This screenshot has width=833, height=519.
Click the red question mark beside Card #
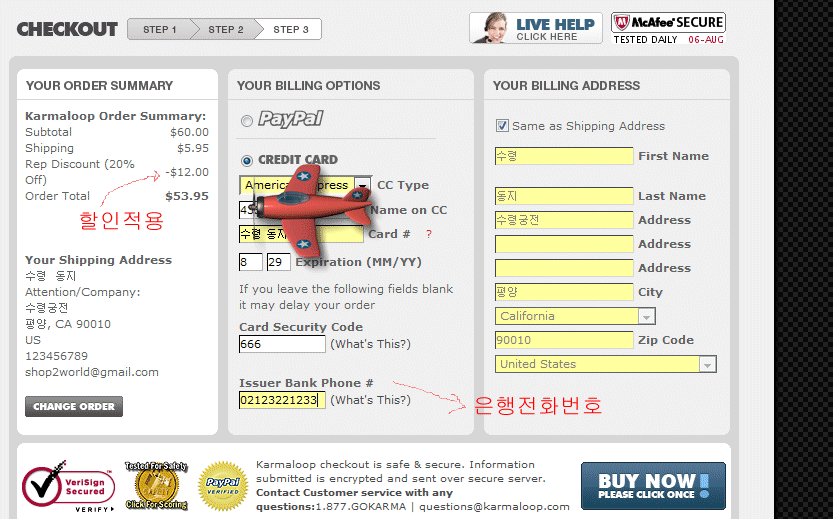429,234
